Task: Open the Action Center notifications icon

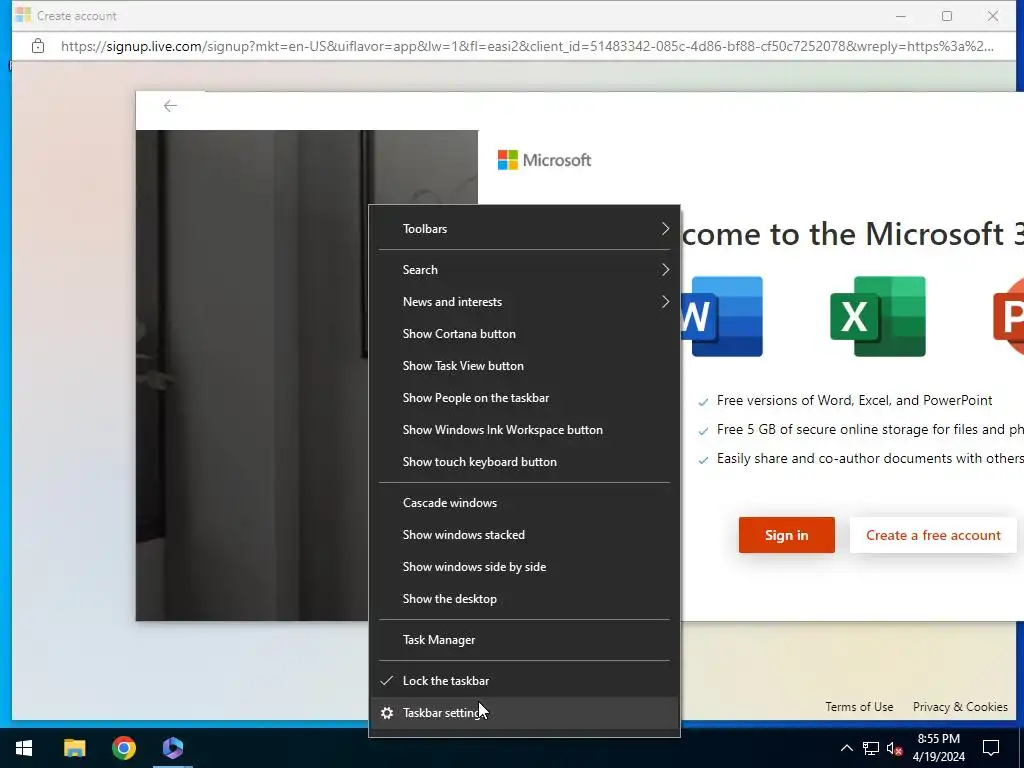Action: pos(991,748)
